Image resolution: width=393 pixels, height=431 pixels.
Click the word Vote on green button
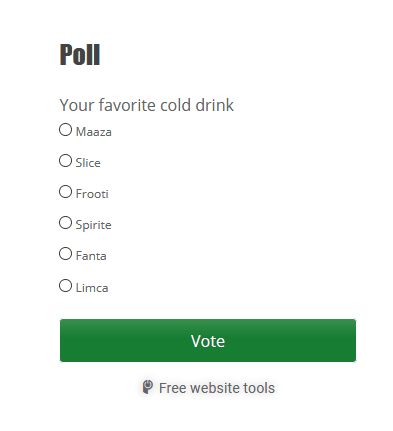[x=208, y=341]
